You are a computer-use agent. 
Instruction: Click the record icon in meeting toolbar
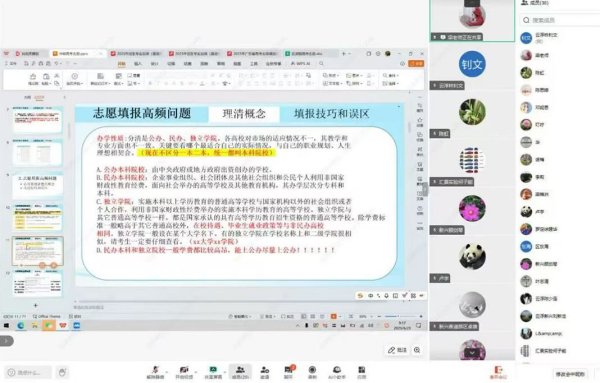click(x=312, y=370)
